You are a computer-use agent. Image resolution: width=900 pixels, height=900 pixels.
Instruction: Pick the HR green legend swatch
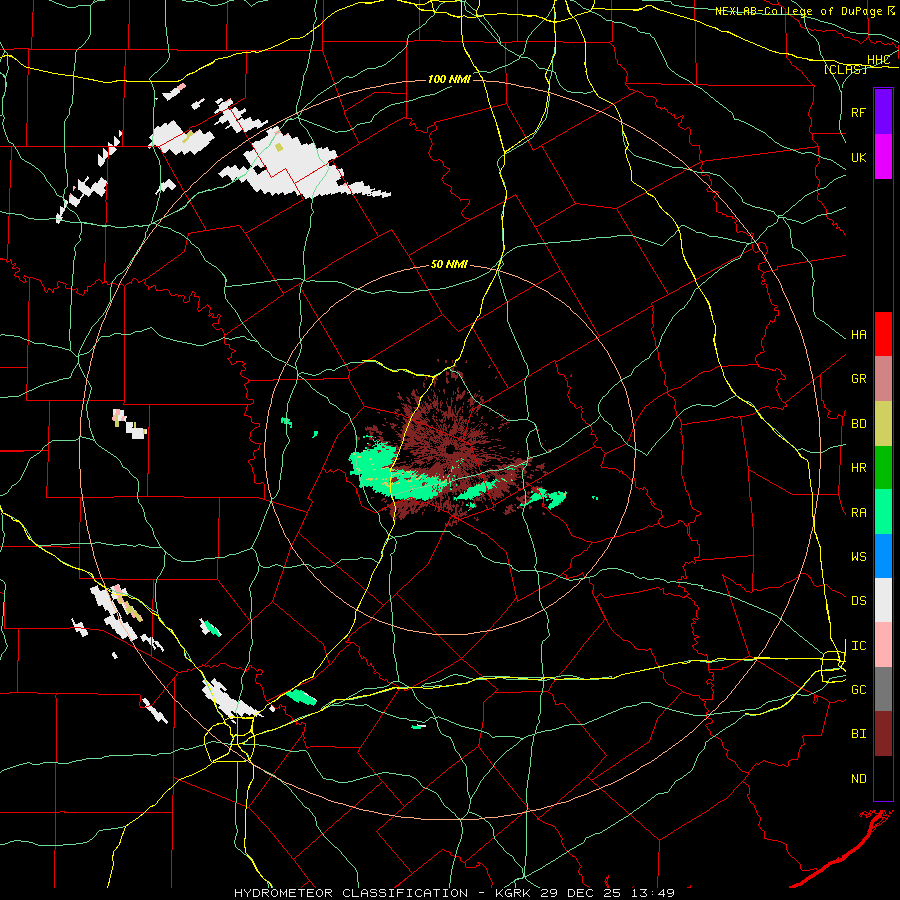(883, 467)
